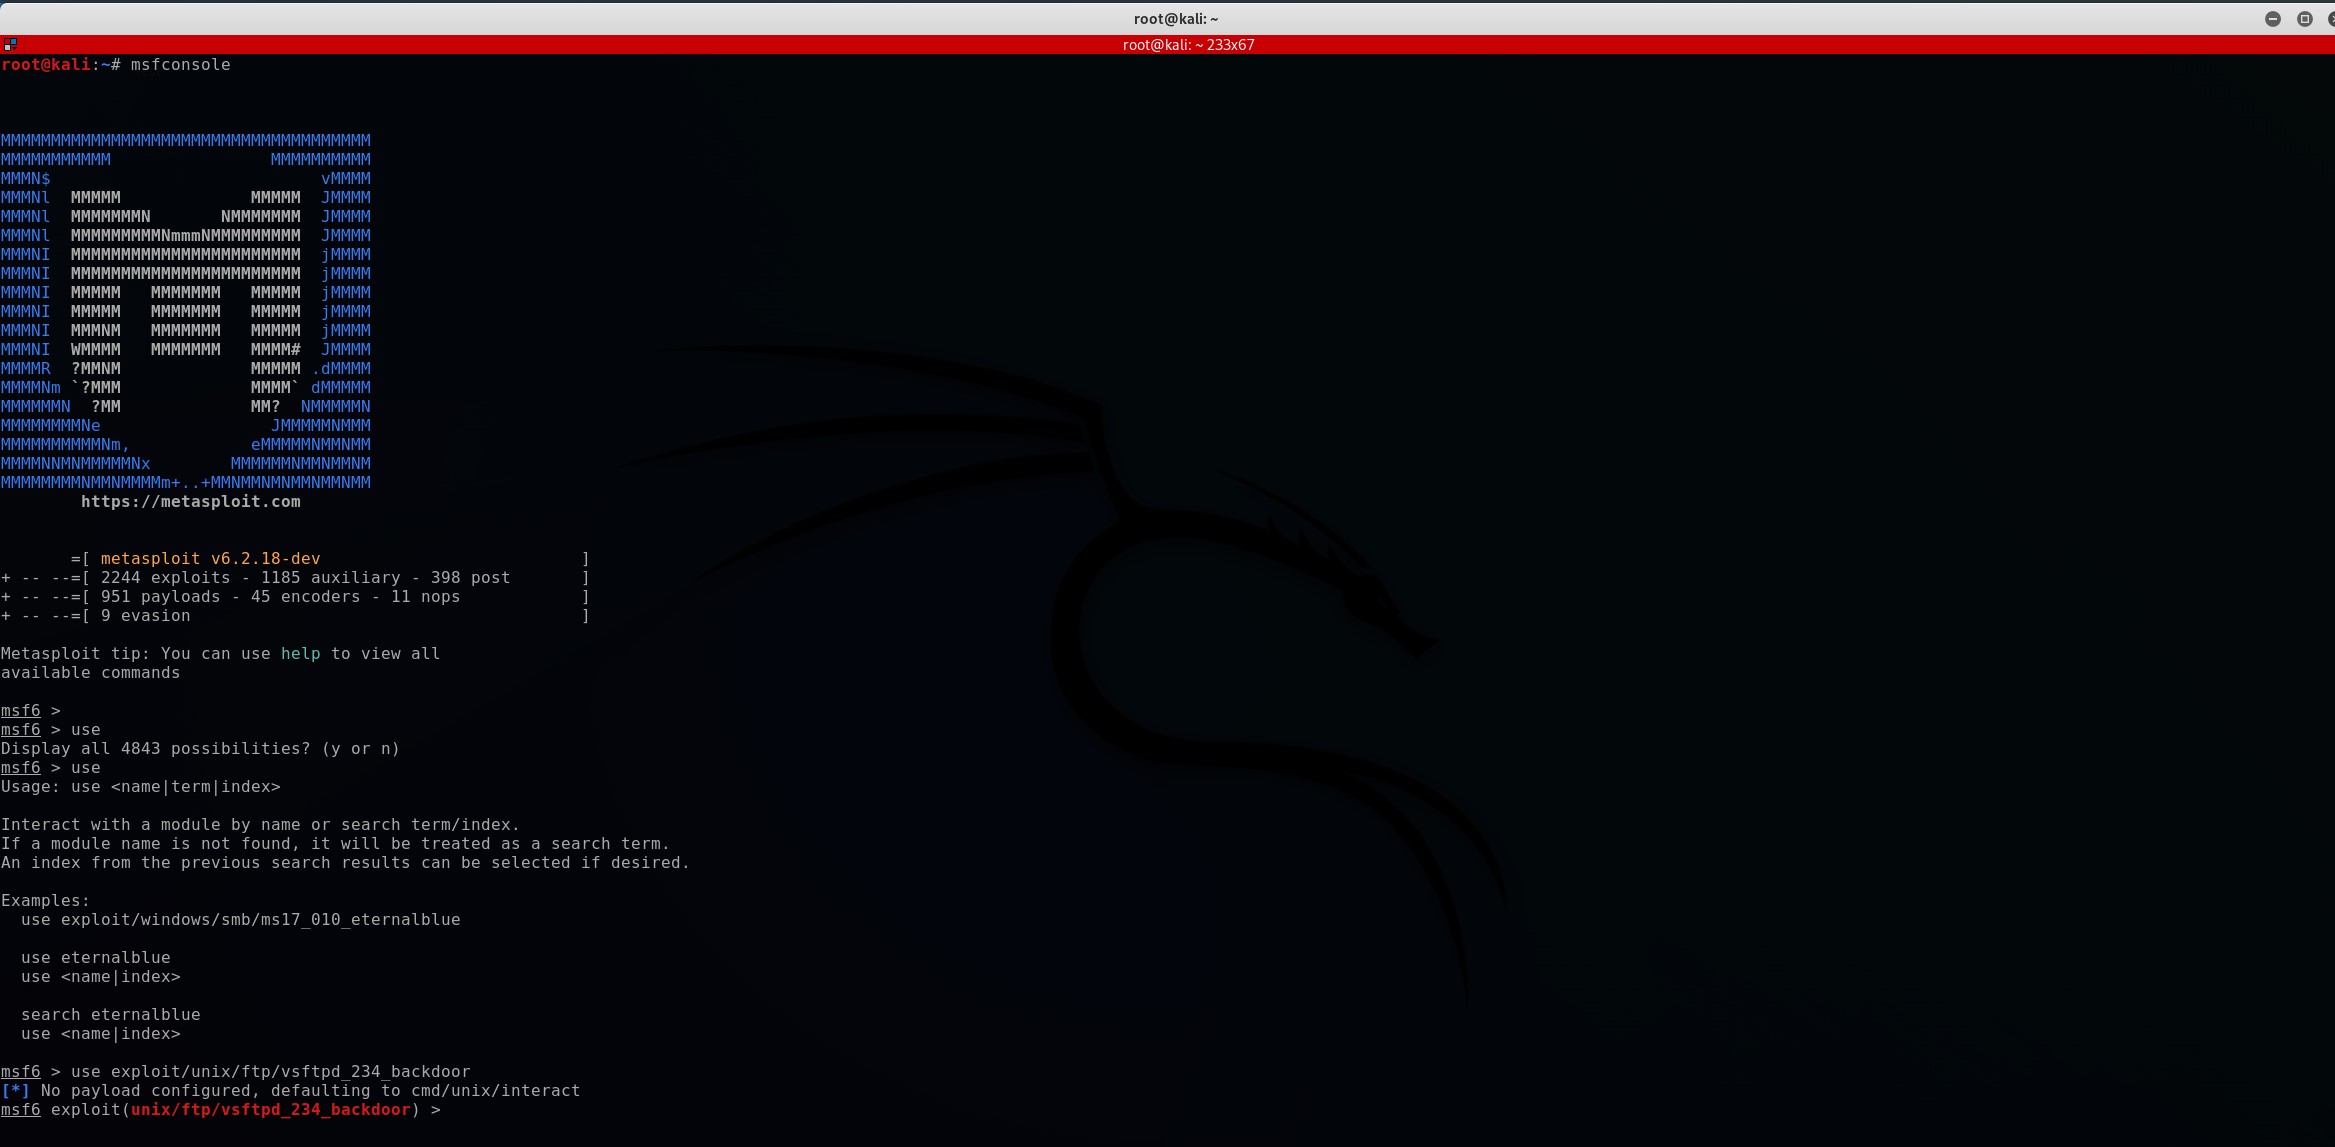Click the green 'help' keyword in the tip
Viewport: 2335px width, 1147px height.
(x=300, y=654)
